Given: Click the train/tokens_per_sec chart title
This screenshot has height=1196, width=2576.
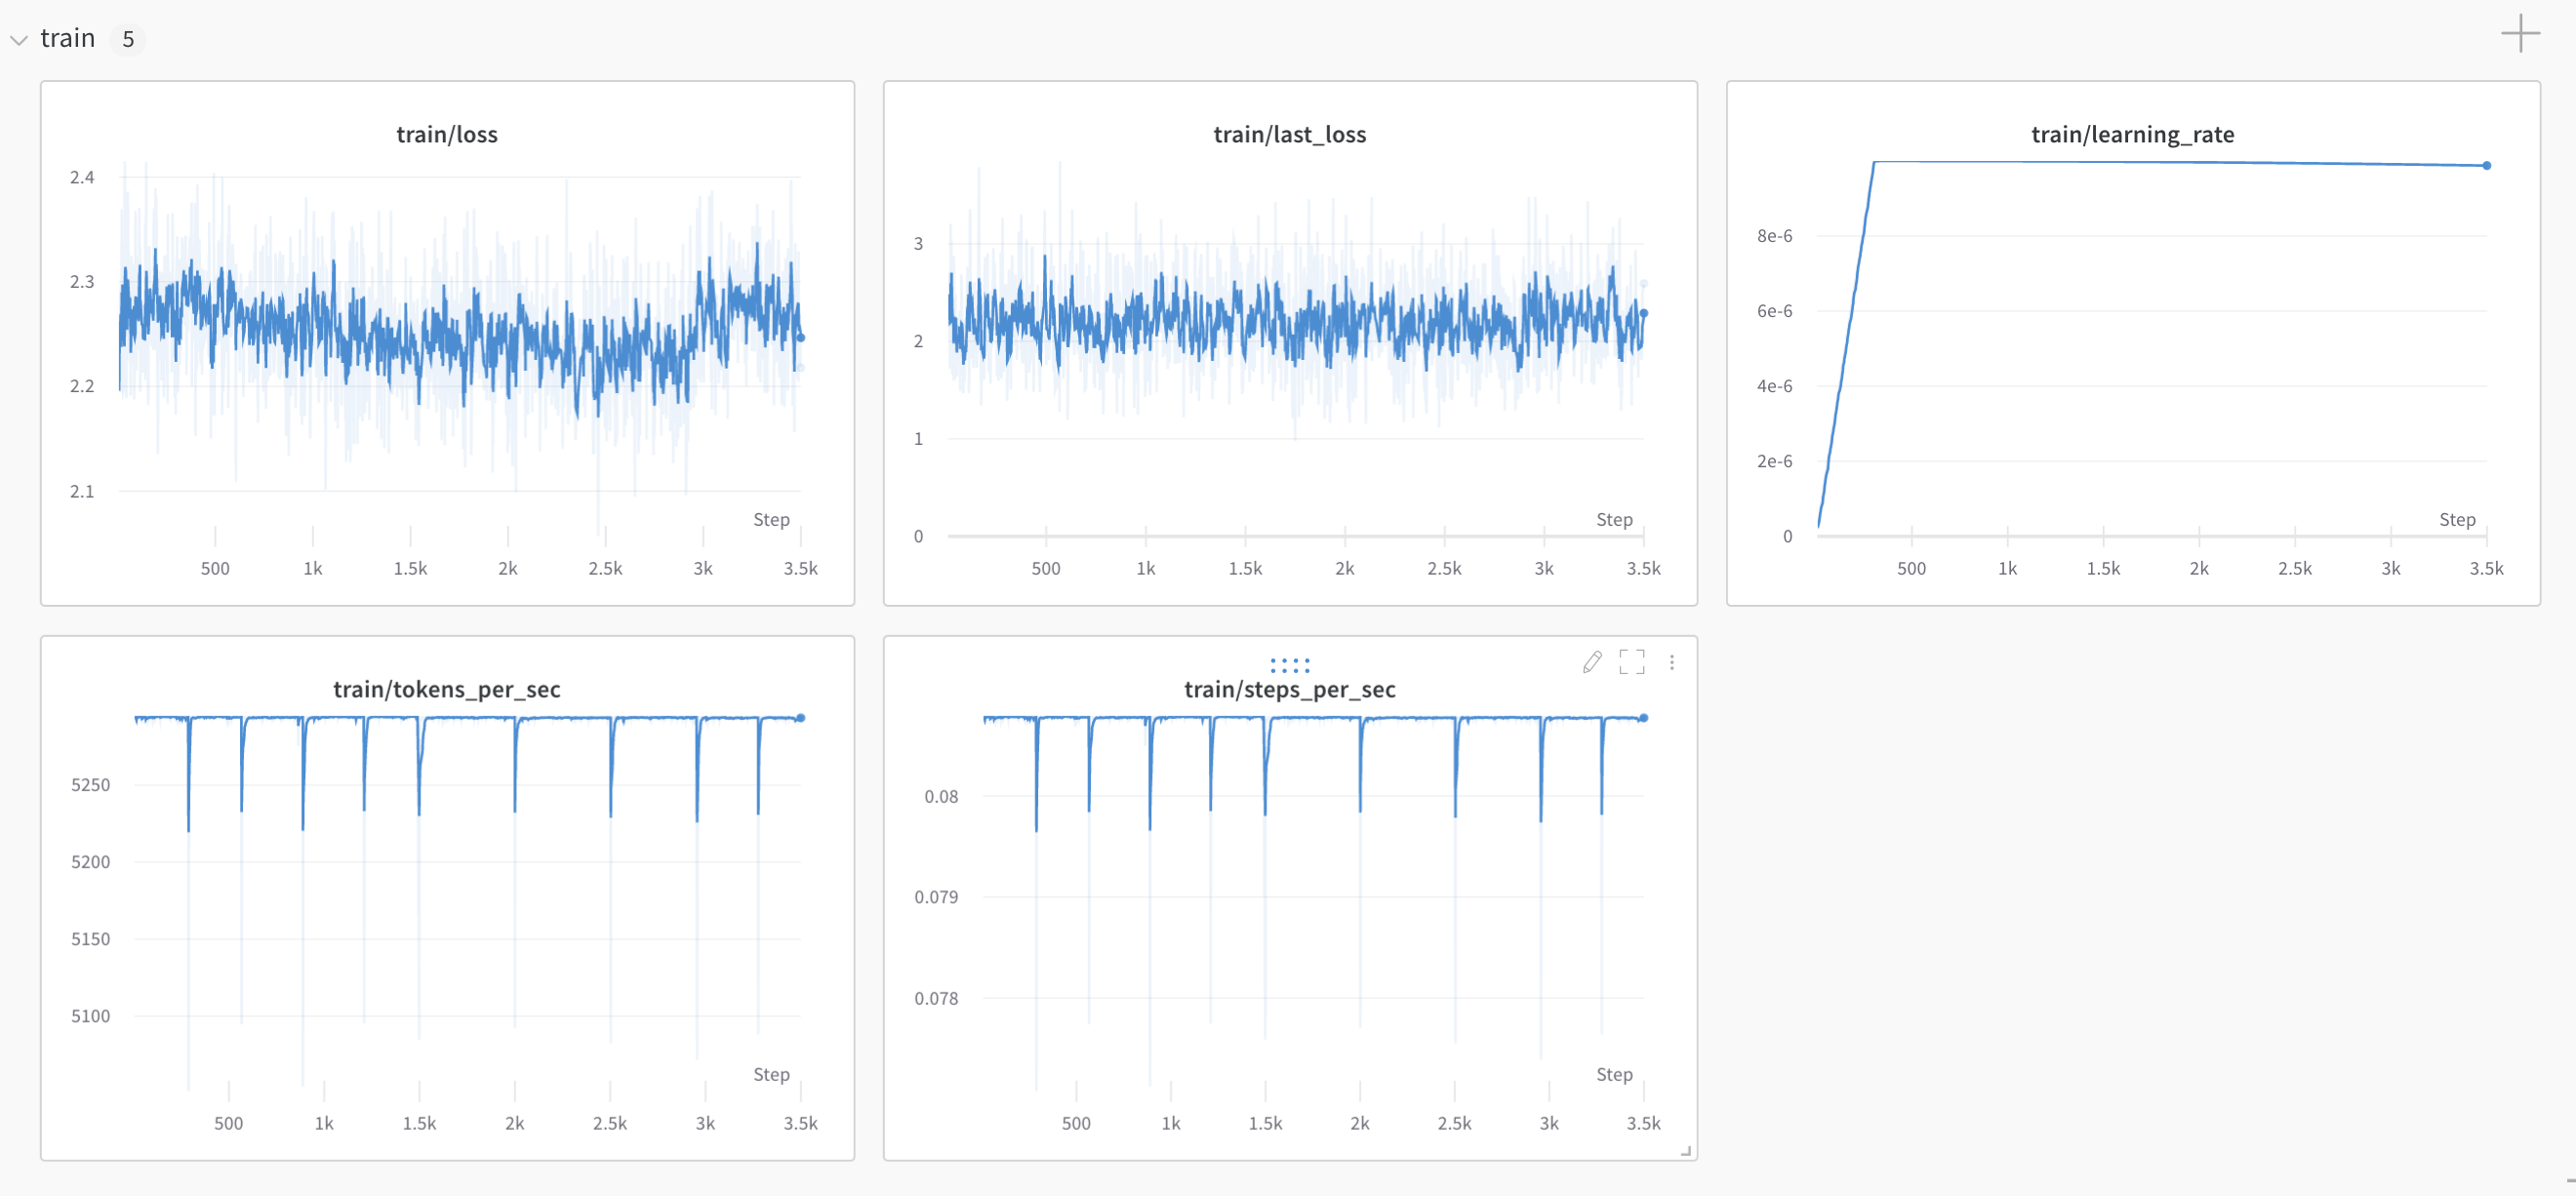Looking at the screenshot, I should coord(446,689).
